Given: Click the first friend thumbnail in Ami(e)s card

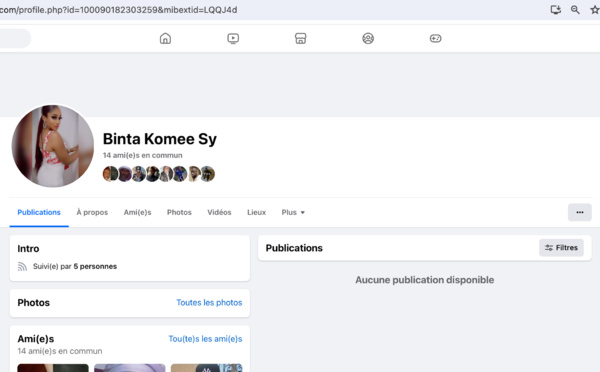Looking at the screenshot, I should 53,368.
